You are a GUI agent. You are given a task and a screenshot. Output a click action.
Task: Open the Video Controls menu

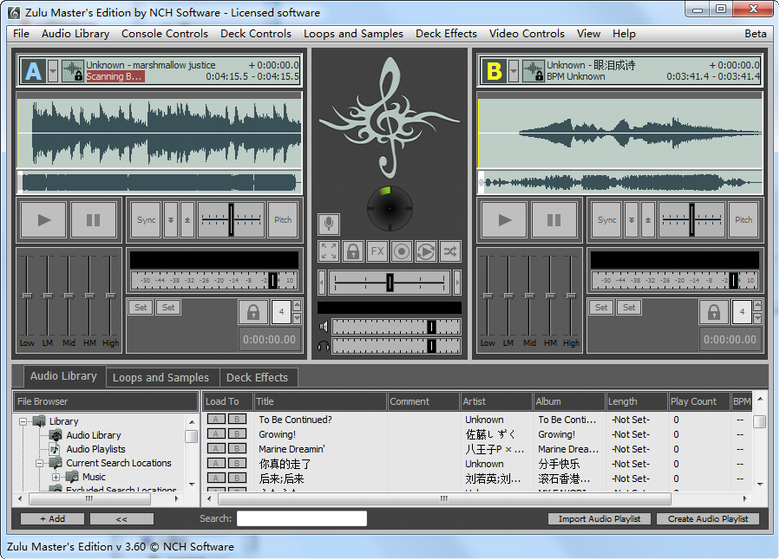[527, 33]
